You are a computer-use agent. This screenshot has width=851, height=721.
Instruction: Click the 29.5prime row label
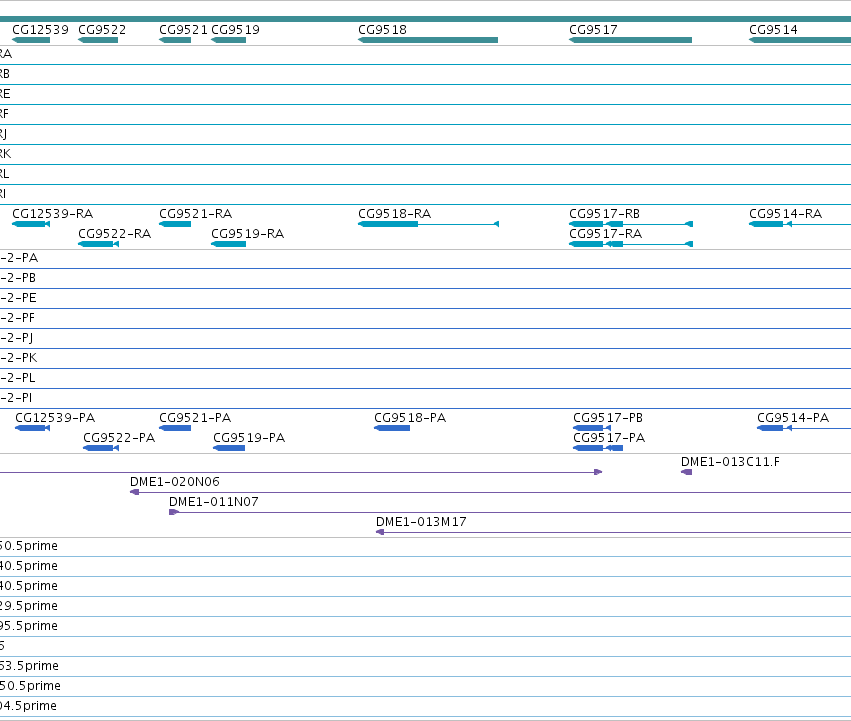click(x=29, y=606)
